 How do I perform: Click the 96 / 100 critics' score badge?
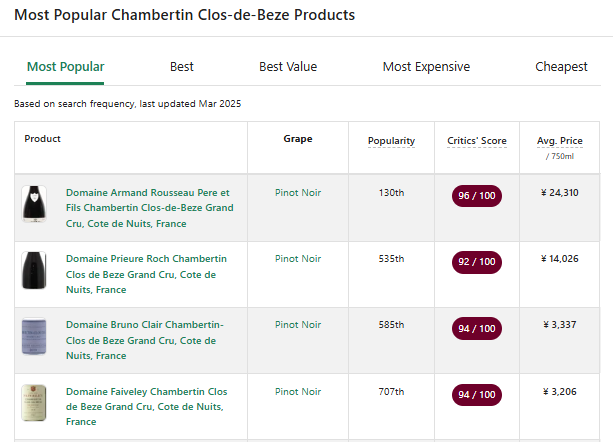477,196
